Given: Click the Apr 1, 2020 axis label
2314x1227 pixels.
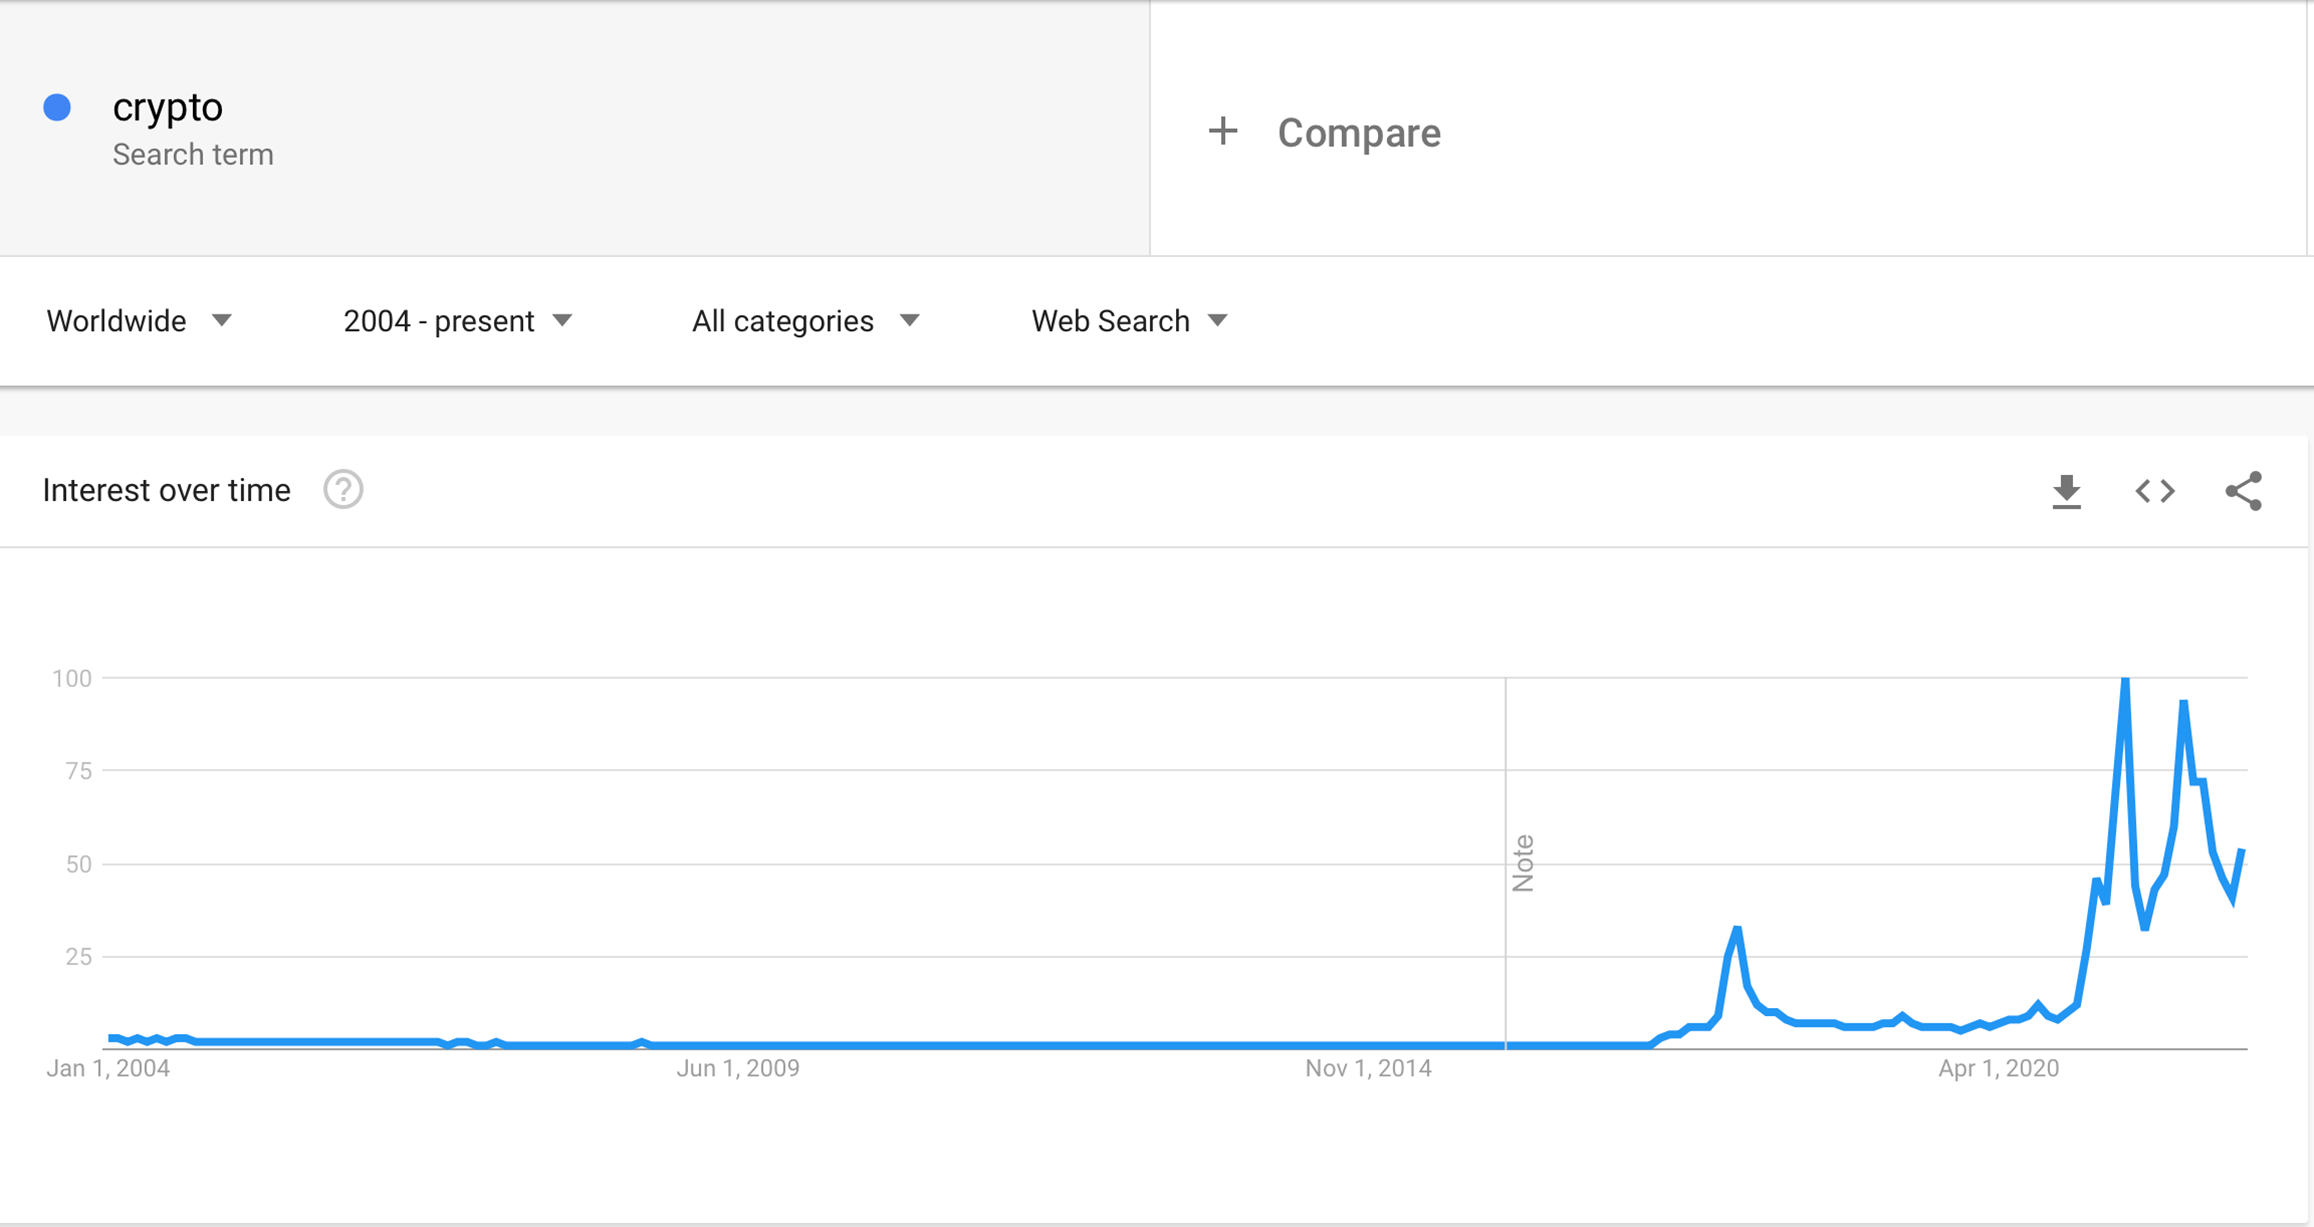Looking at the screenshot, I should 1998,1068.
